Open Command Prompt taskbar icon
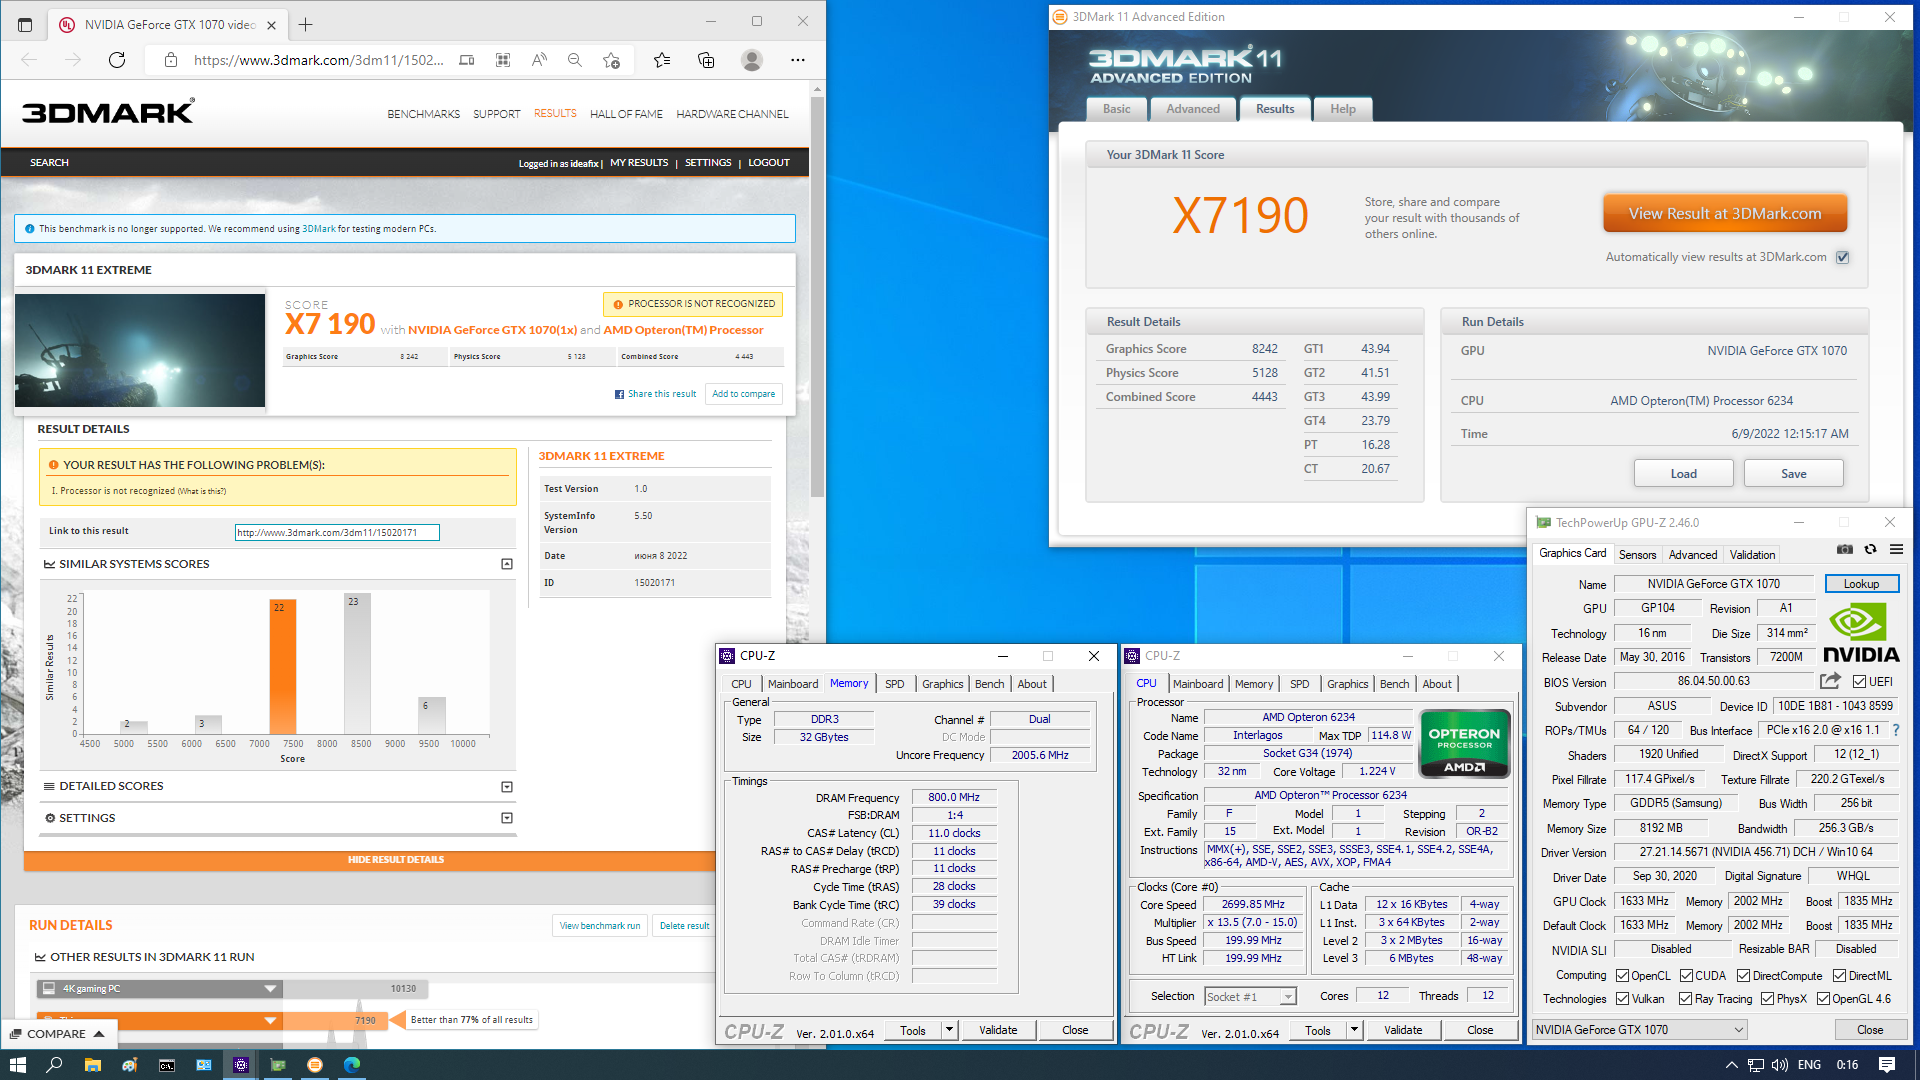 [166, 1065]
